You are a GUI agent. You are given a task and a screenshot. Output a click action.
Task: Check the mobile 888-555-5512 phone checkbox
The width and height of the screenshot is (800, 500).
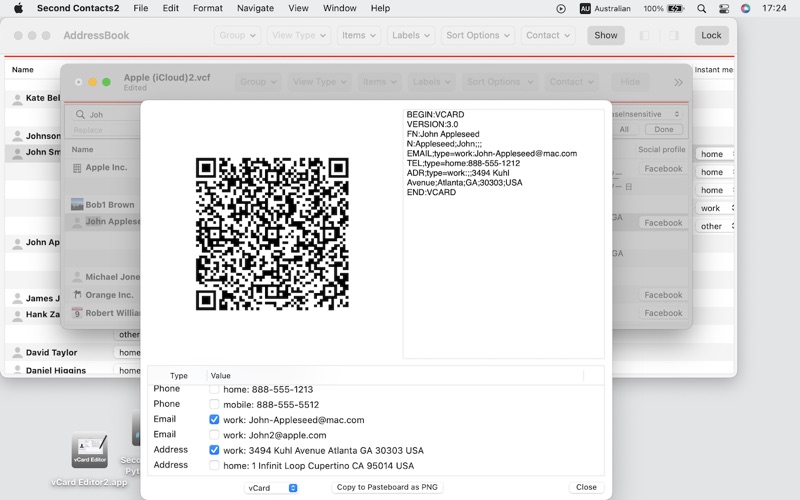(x=214, y=405)
